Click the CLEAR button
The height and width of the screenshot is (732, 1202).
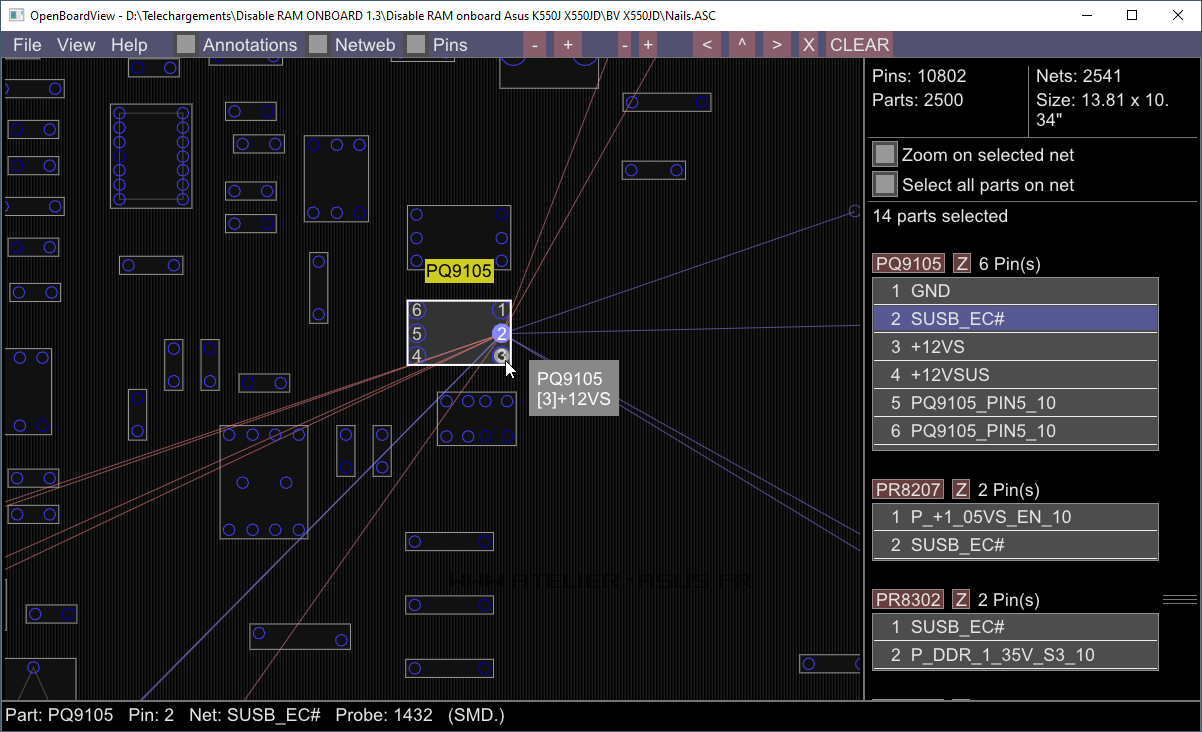click(859, 45)
